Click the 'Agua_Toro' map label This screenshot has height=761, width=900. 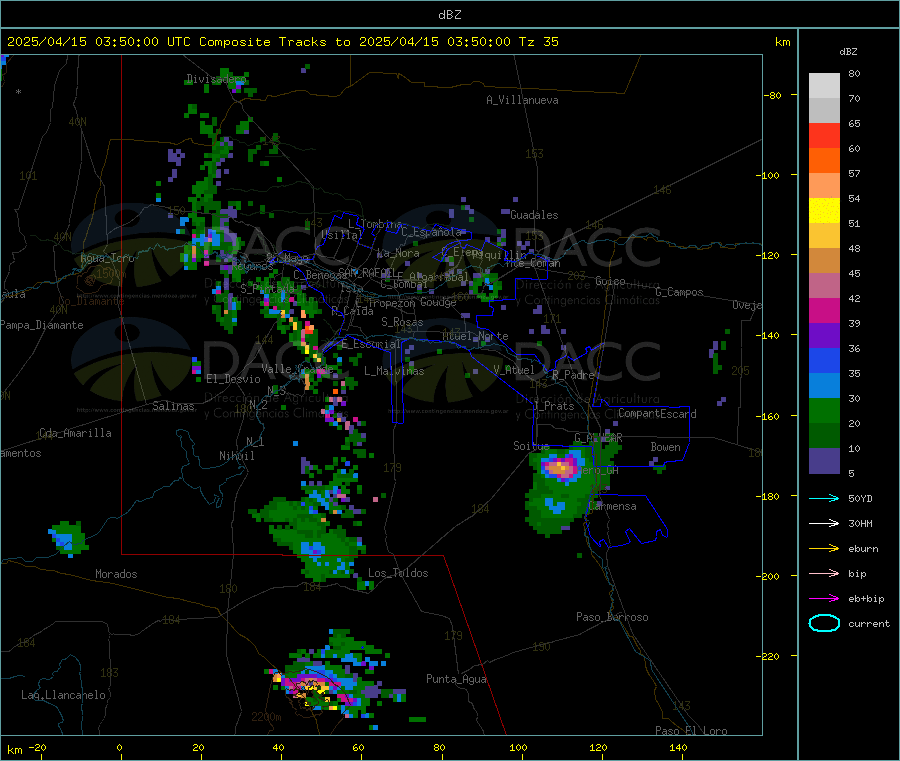pyautogui.click(x=107, y=258)
